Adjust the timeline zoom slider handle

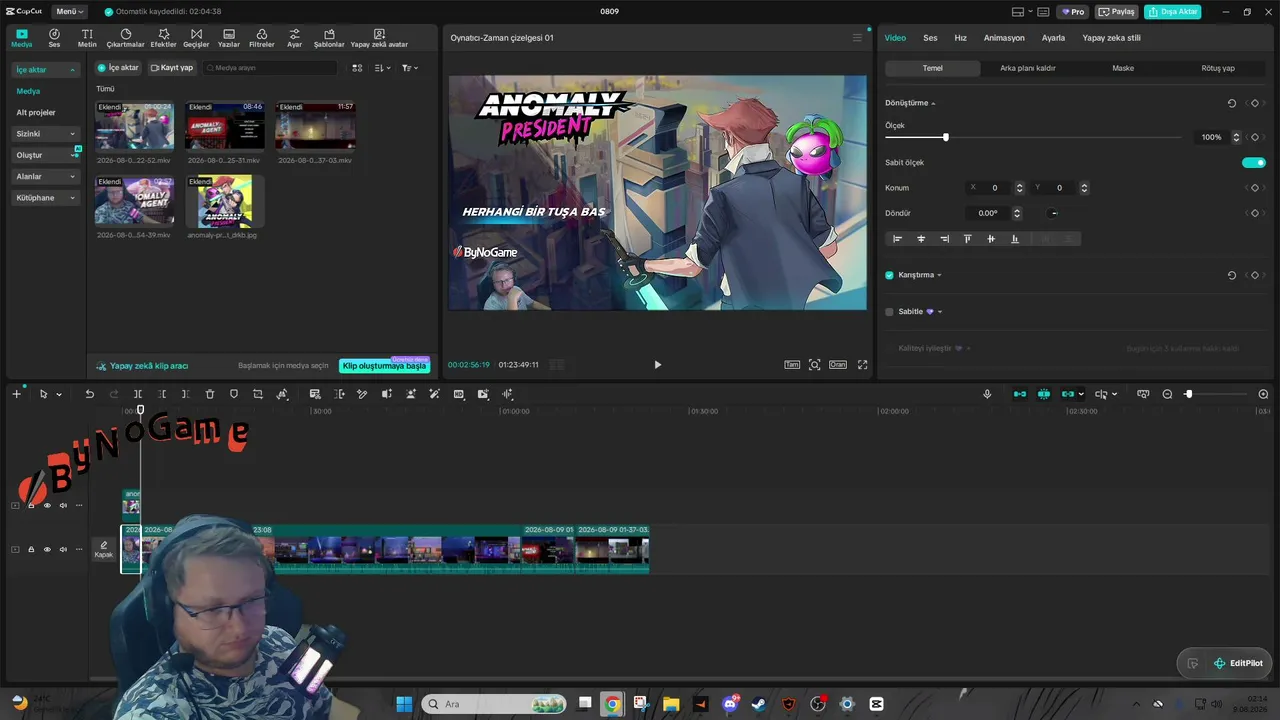[x=1188, y=394]
